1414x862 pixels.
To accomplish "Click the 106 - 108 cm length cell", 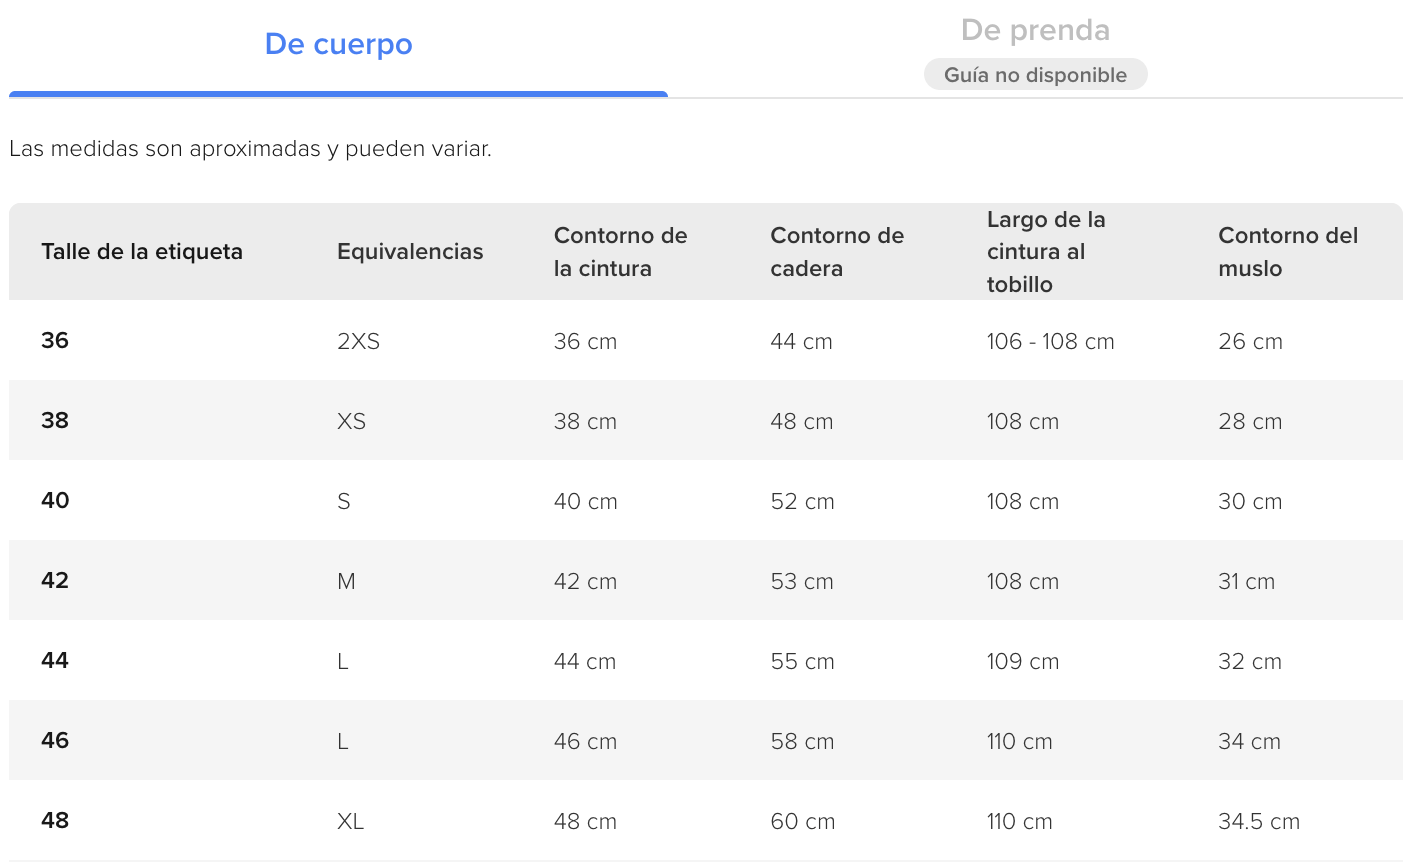I will (x=1050, y=342).
